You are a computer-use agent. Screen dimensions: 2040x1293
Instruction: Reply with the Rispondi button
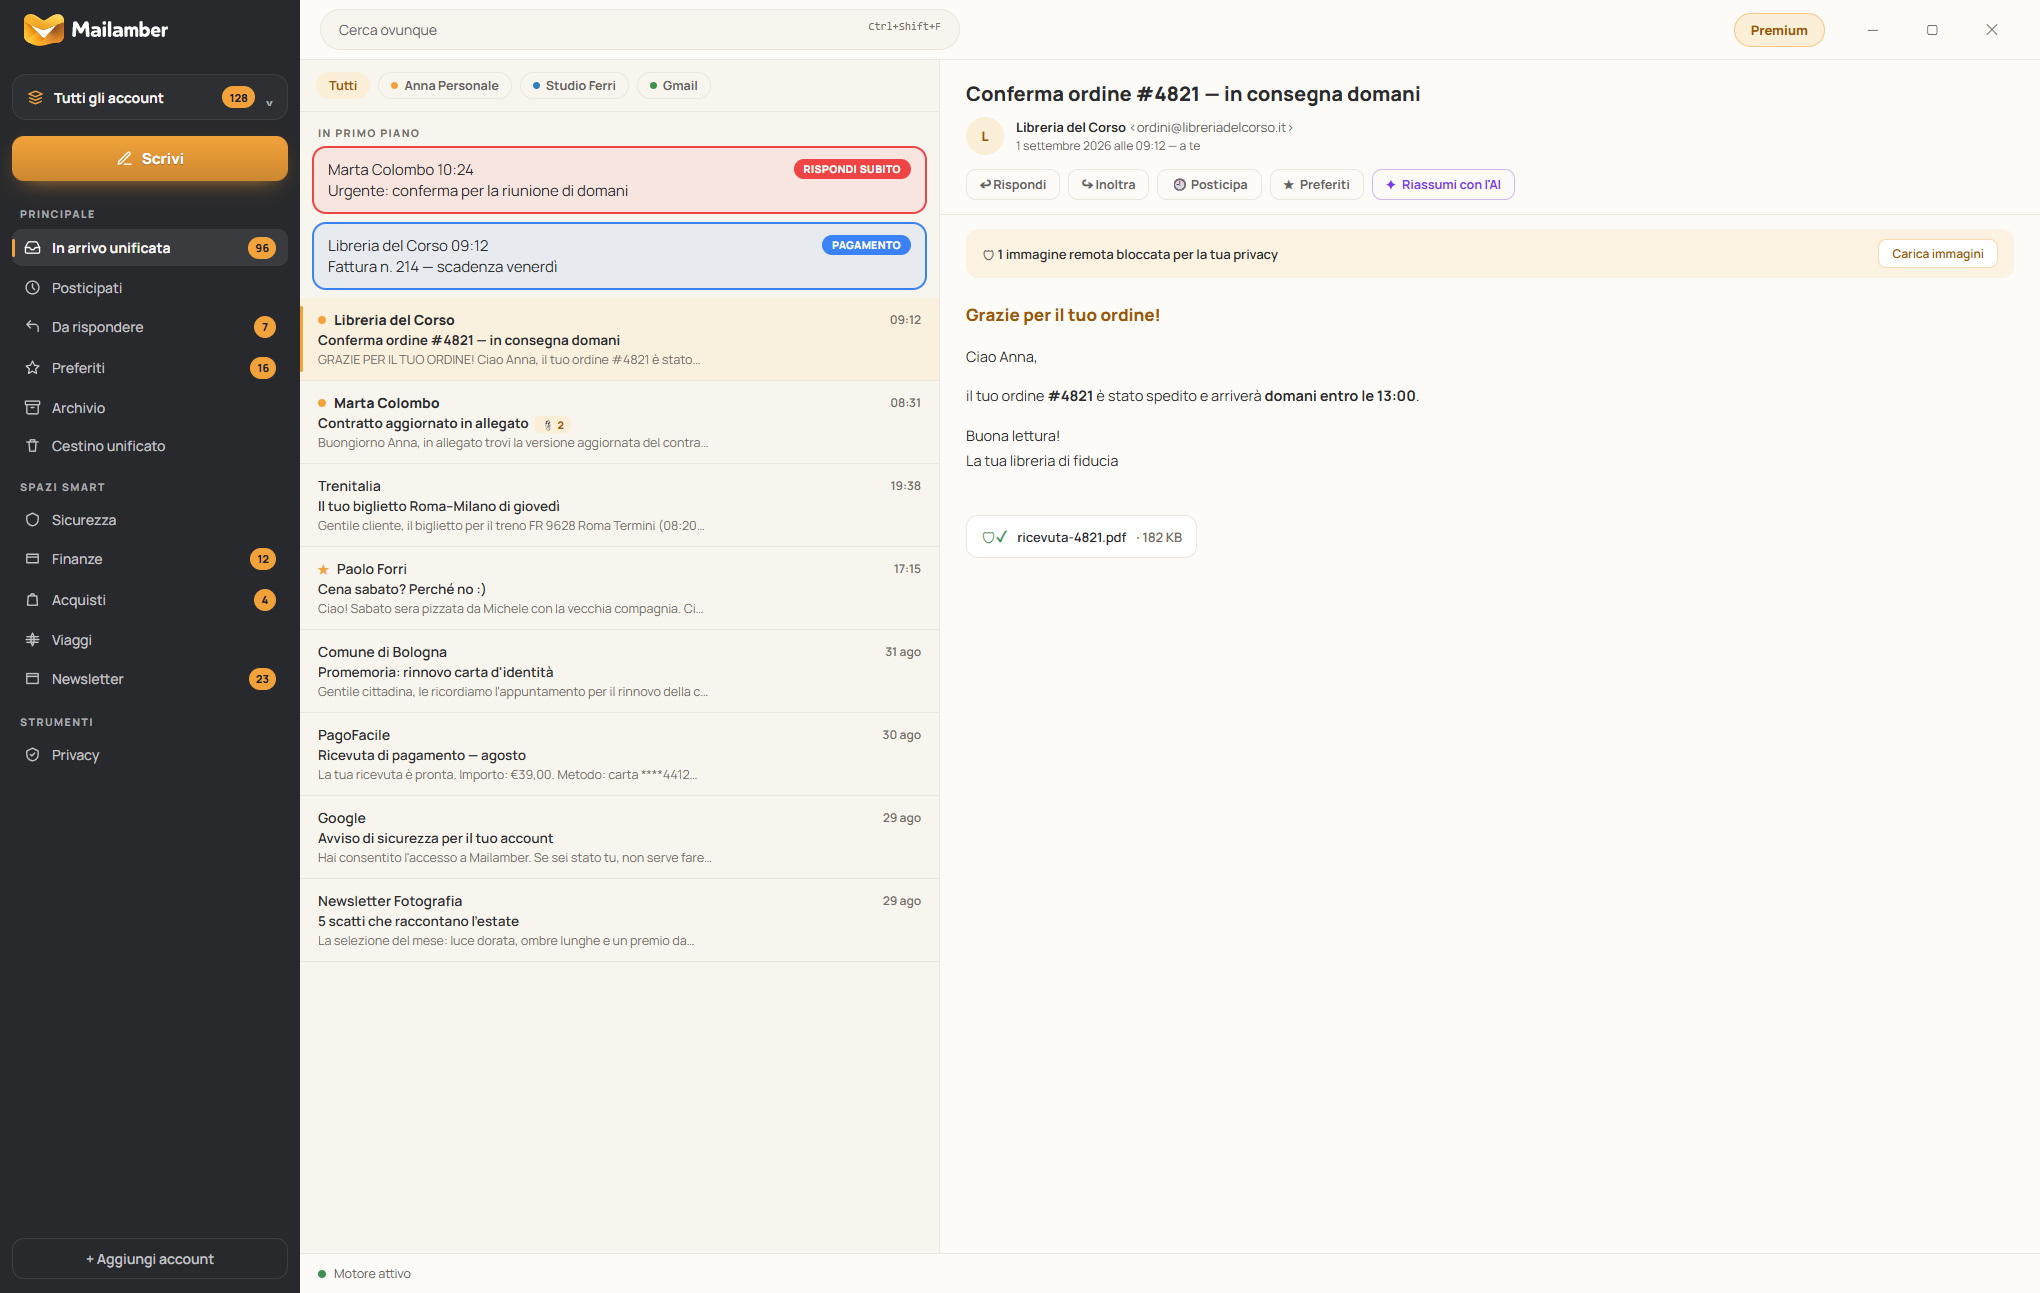pyautogui.click(x=1013, y=185)
